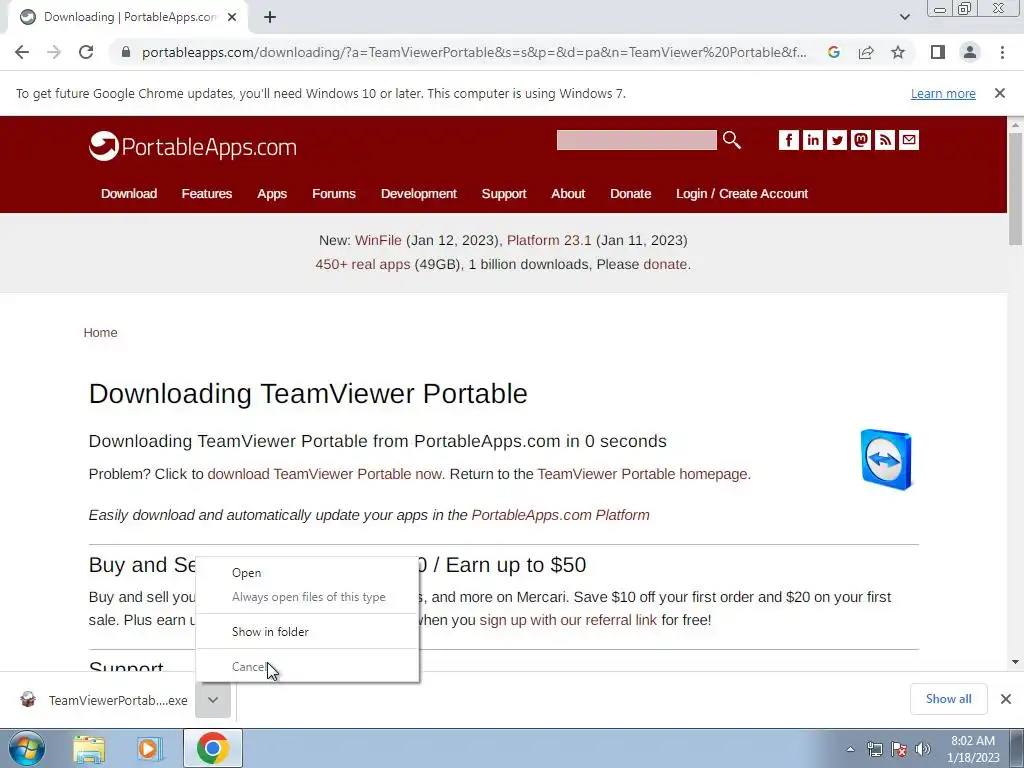
Task: Follow the Platform 23.1 link
Action: pos(549,240)
